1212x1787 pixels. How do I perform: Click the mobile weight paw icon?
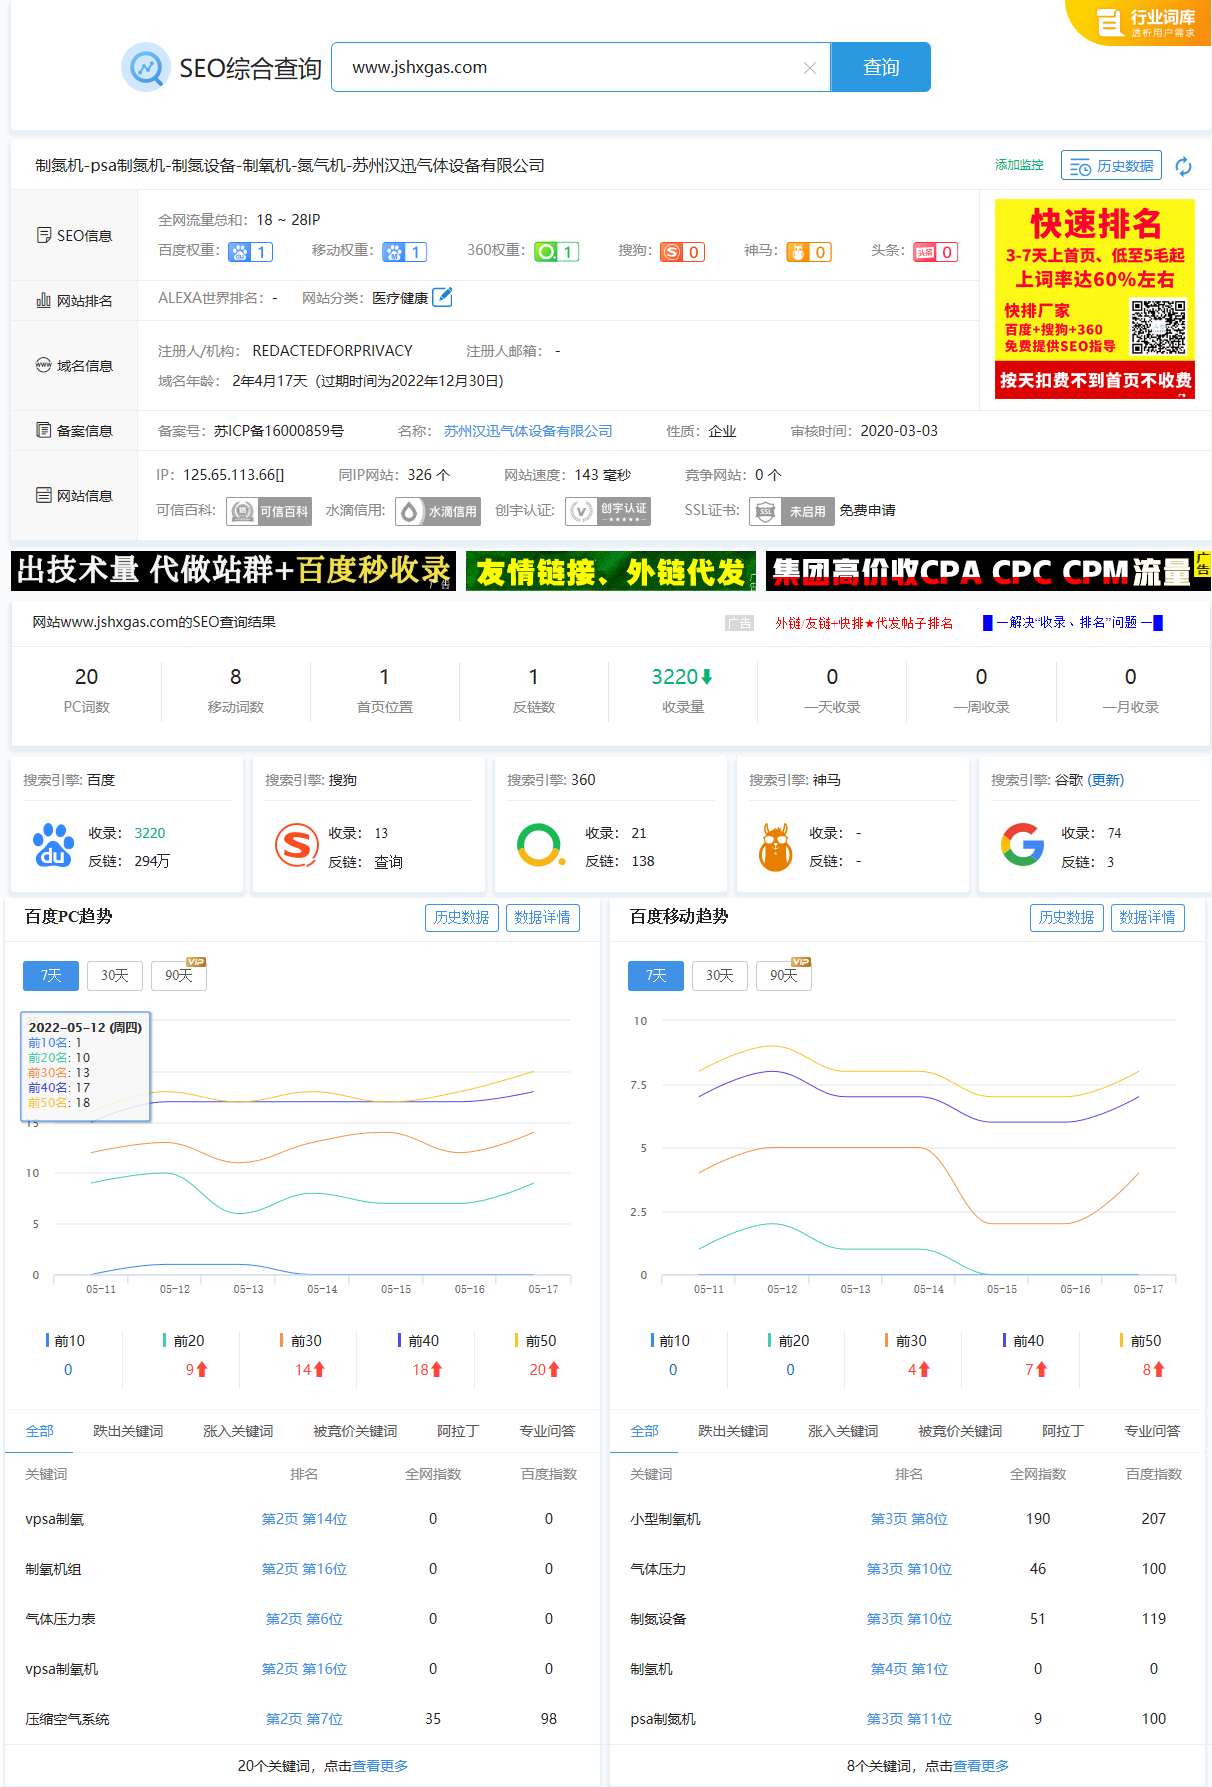(405, 252)
